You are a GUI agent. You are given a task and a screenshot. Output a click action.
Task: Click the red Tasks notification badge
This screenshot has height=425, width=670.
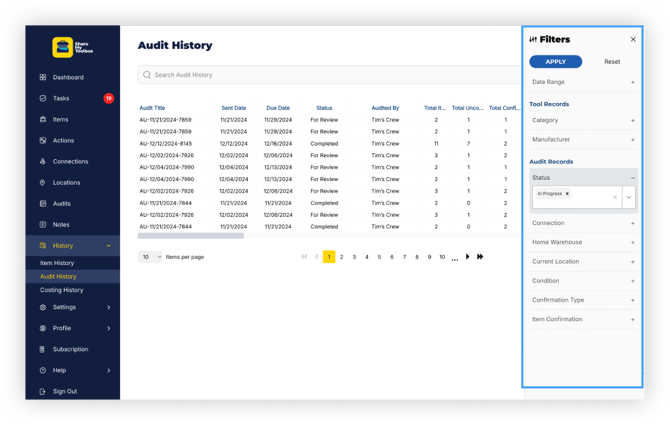click(x=109, y=98)
